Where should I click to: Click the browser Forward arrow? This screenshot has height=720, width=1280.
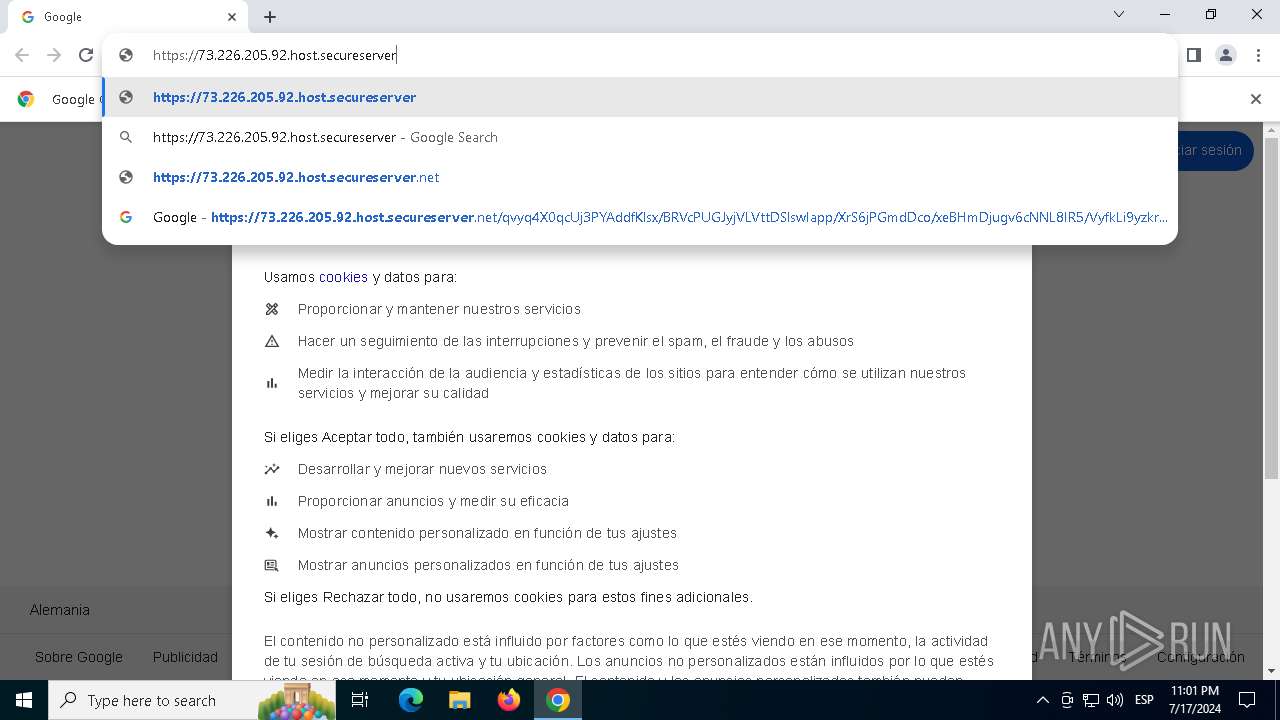[x=54, y=55]
